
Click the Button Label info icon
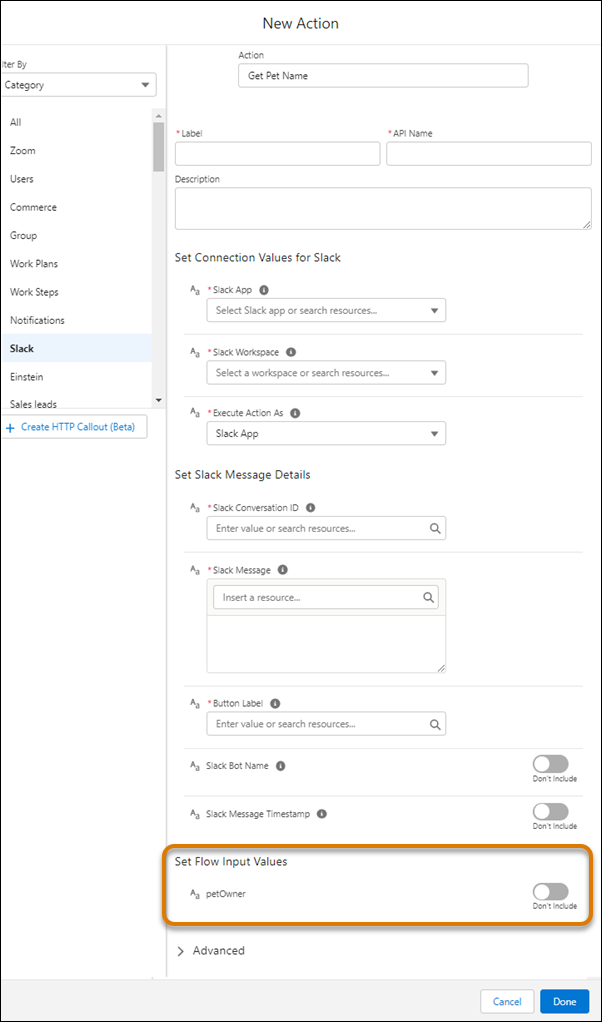coord(274,704)
